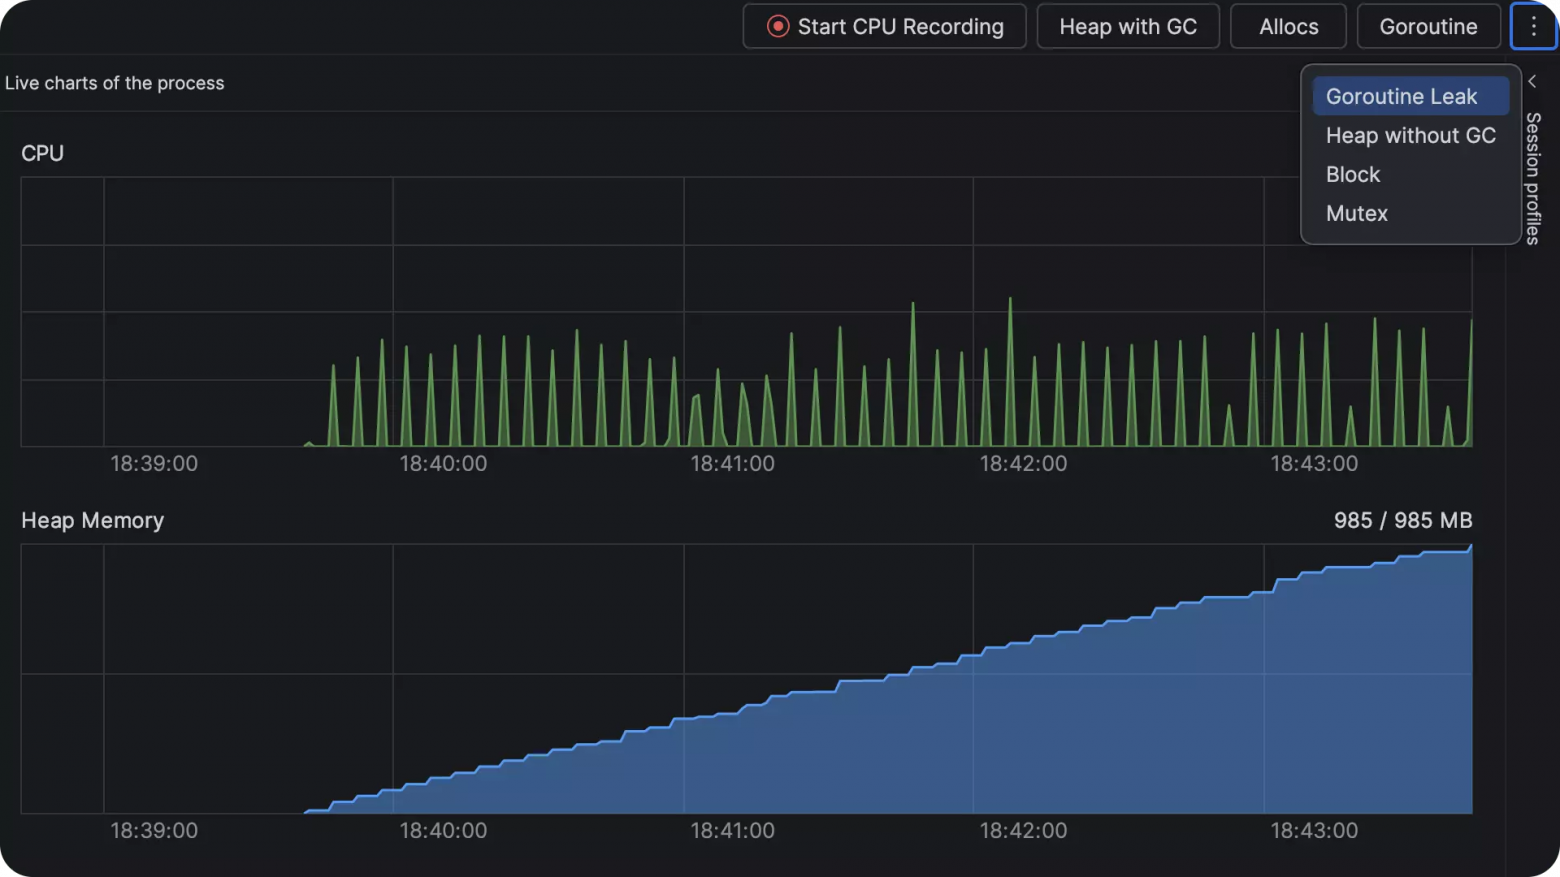
Task: Choose Heap without GC profile option
Action: click(x=1410, y=135)
